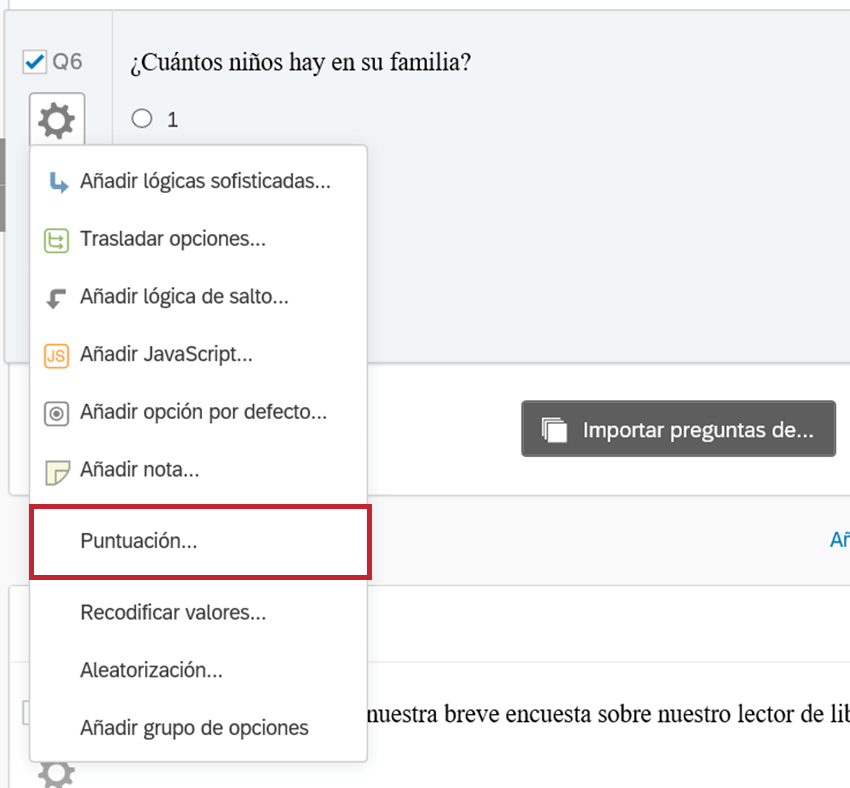Click the answer label 1
850x788 pixels.
point(172,120)
